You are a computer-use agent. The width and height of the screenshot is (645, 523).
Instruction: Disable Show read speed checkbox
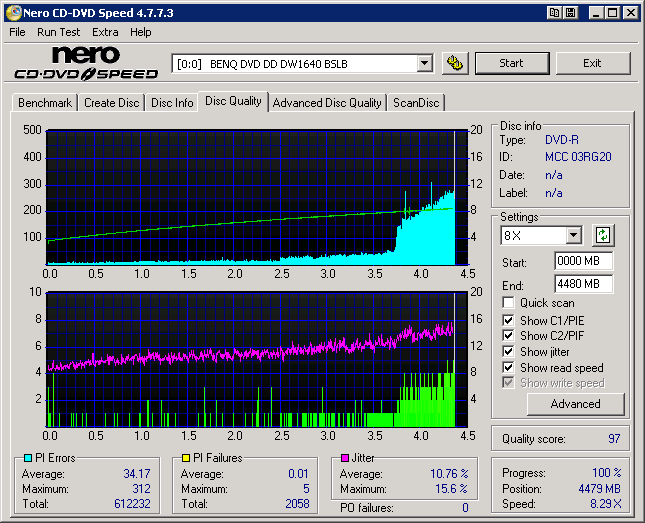[x=509, y=367]
